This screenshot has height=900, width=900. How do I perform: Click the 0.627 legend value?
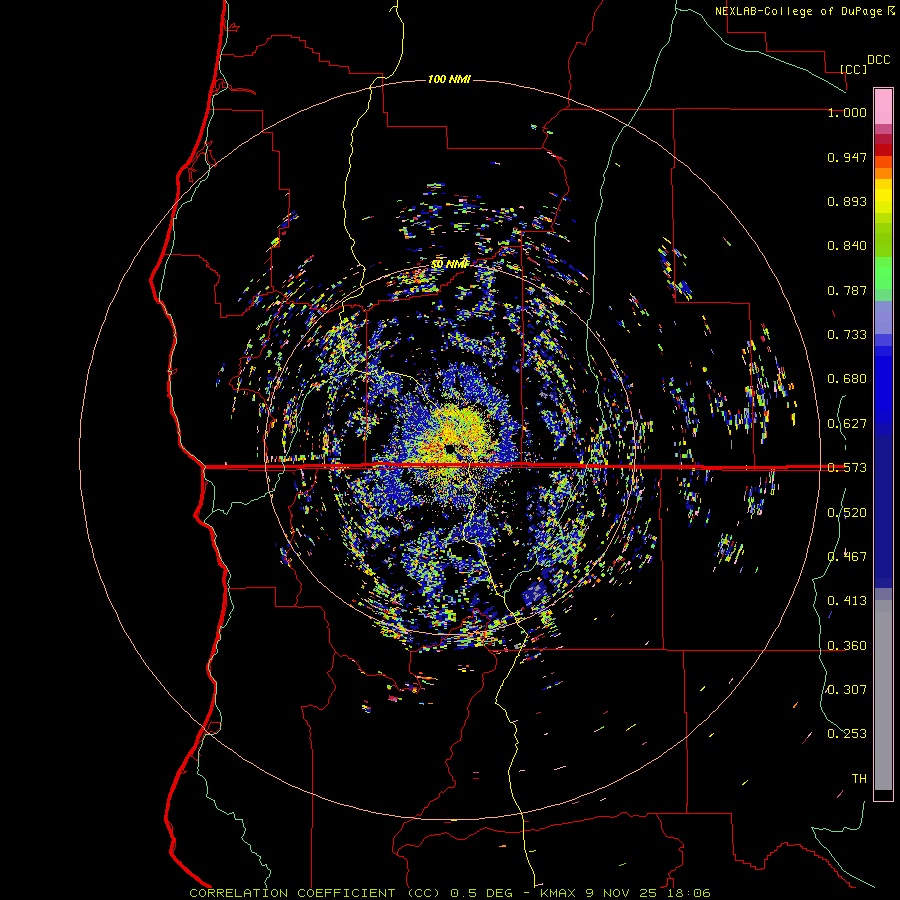pos(847,424)
